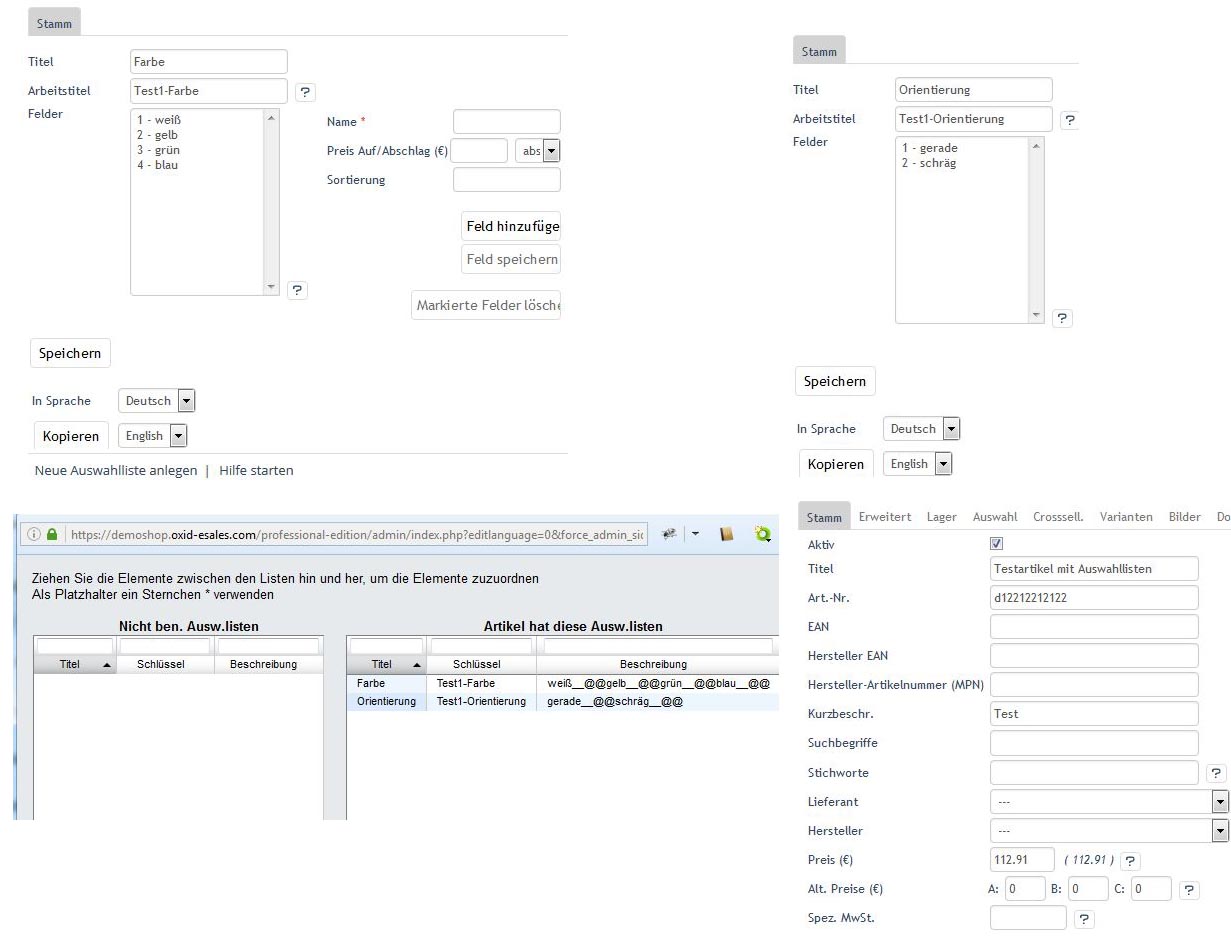
Task: Open help for Arbeitstitel Test1-Farbe
Action: (x=306, y=92)
